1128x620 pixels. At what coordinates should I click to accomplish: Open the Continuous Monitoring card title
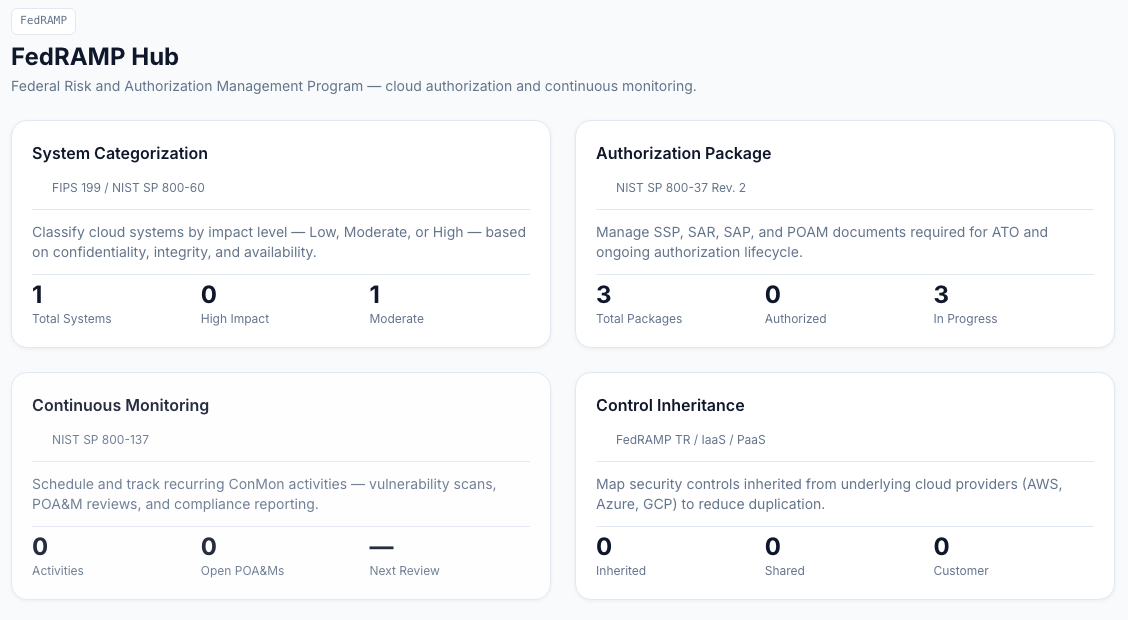pos(120,405)
